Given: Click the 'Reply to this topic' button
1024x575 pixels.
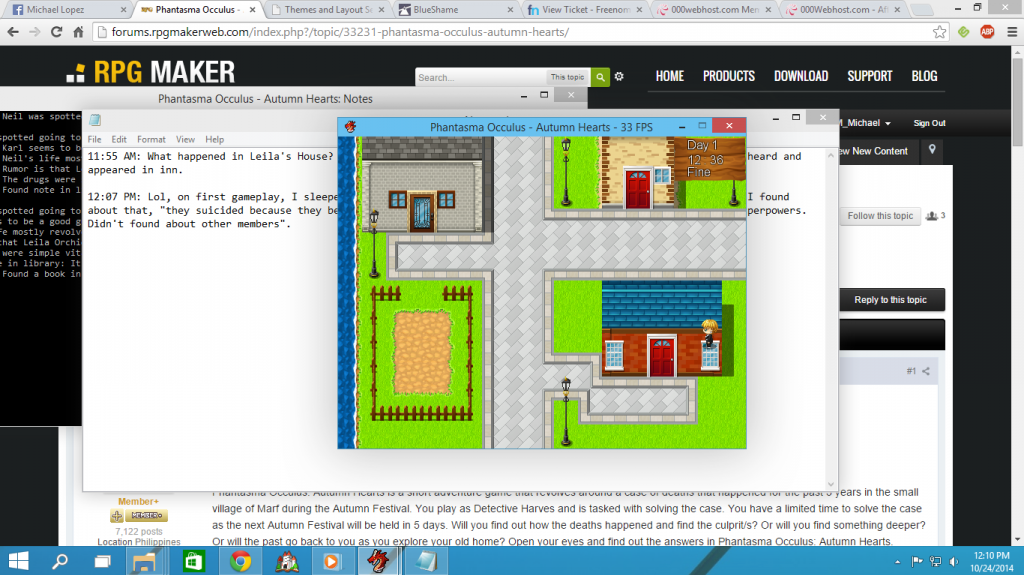Looking at the screenshot, I should (x=890, y=300).
